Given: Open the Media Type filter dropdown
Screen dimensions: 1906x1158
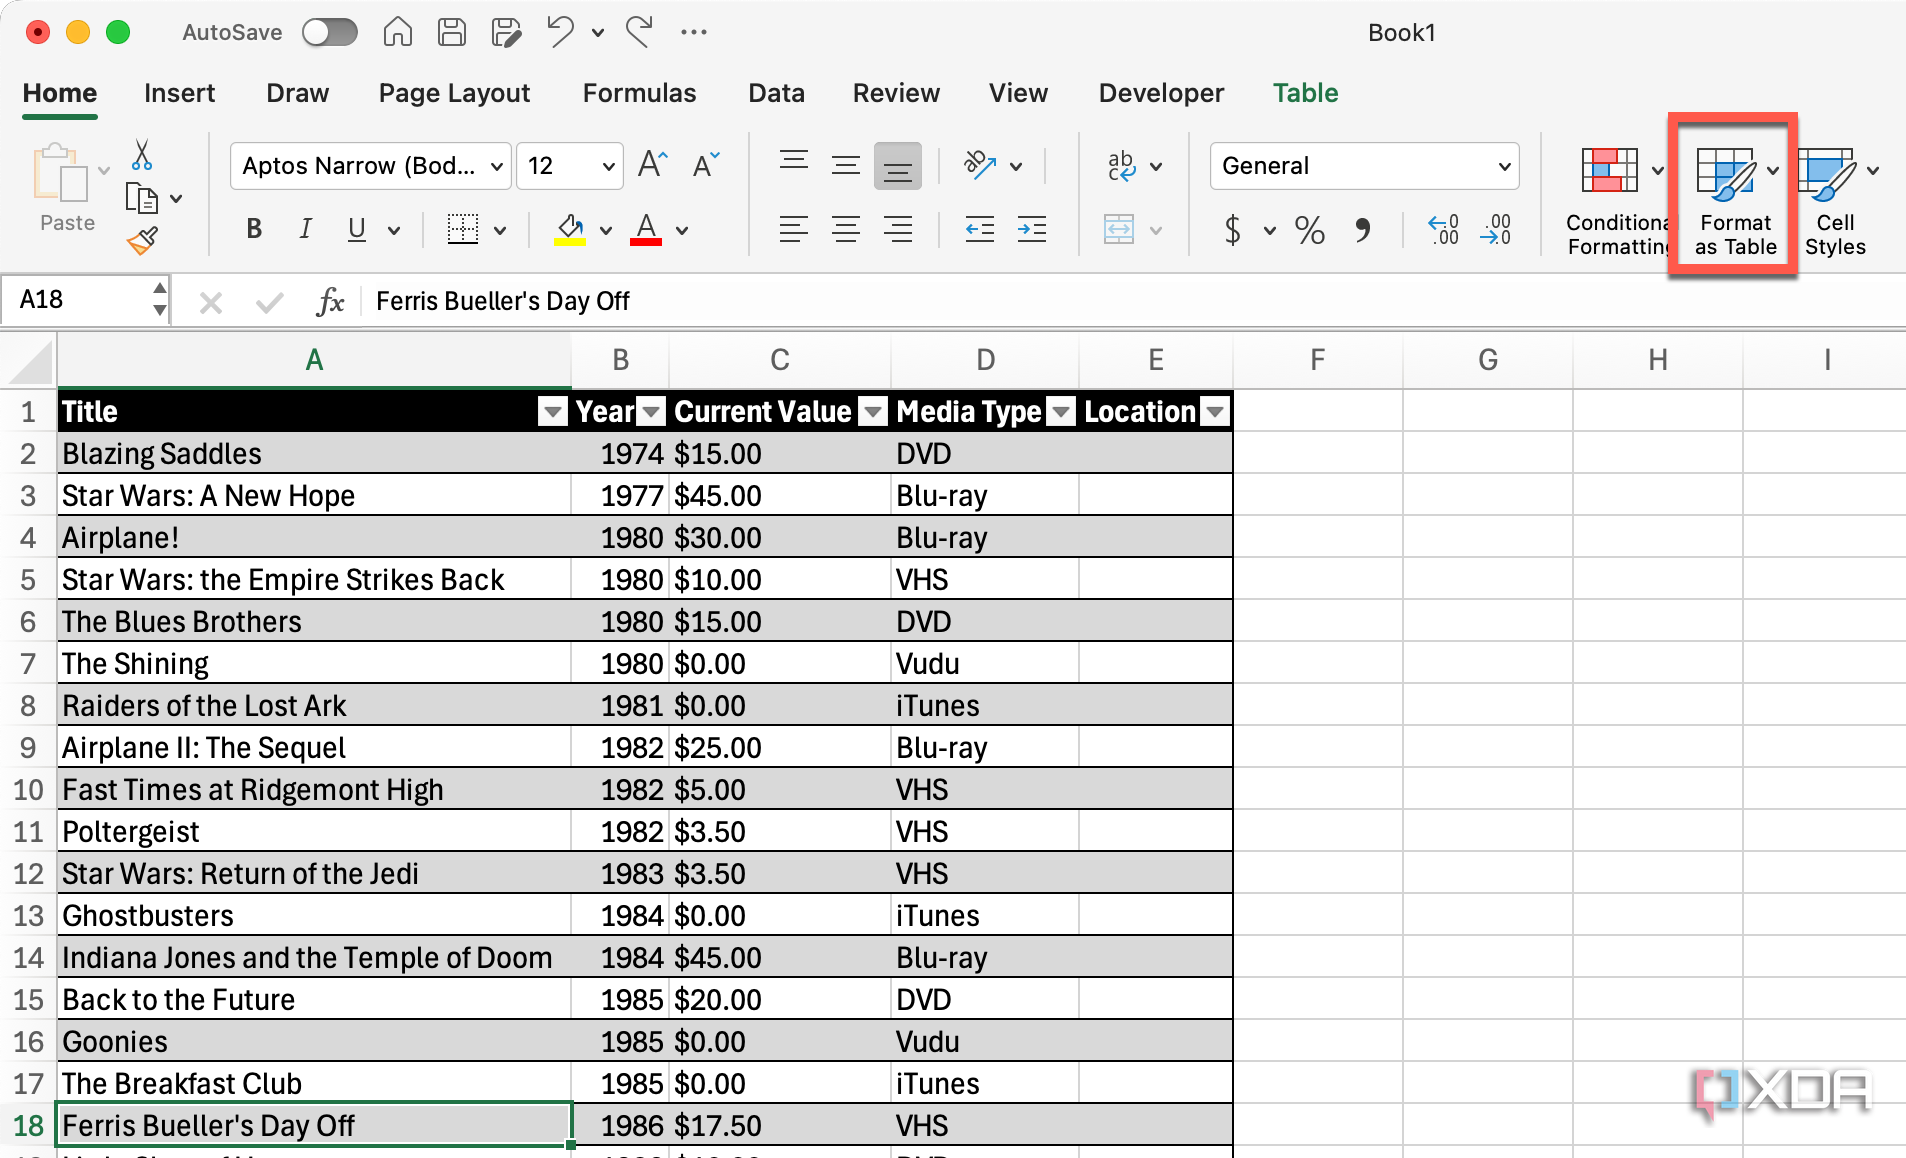Looking at the screenshot, I should pyautogui.click(x=1059, y=411).
